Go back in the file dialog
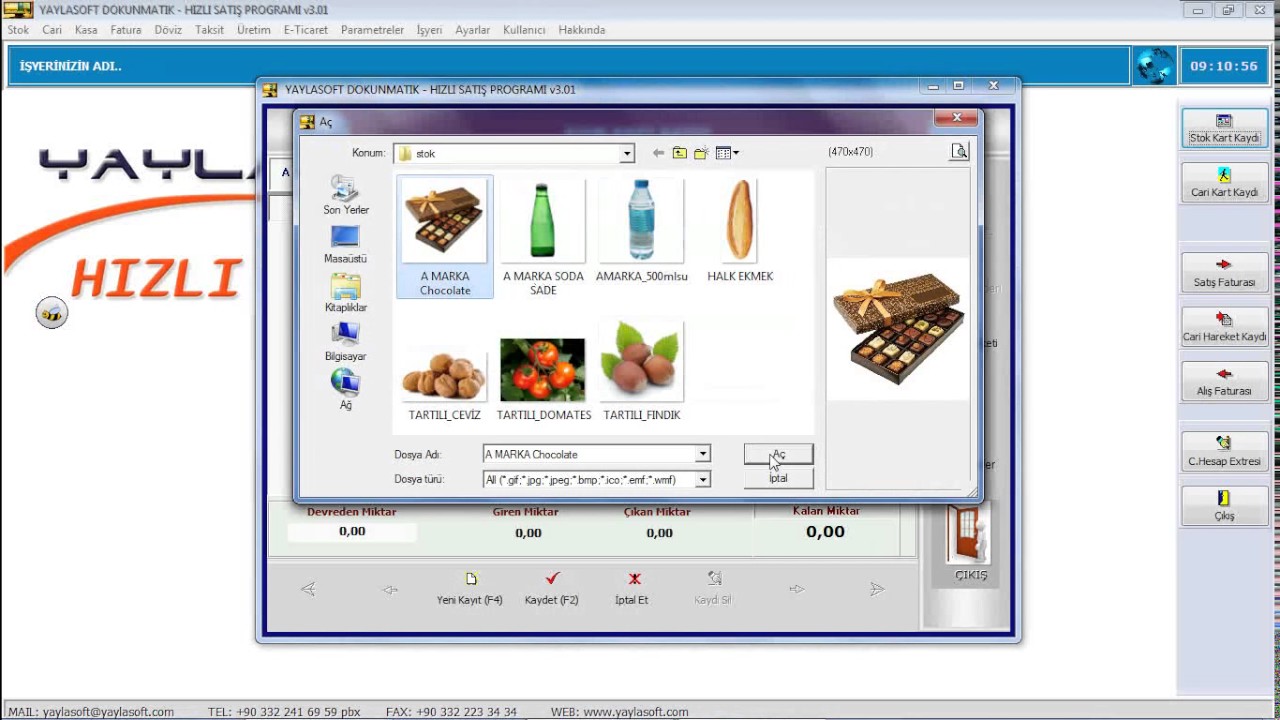This screenshot has height=720, width=1280. pyautogui.click(x=658, y=153)
